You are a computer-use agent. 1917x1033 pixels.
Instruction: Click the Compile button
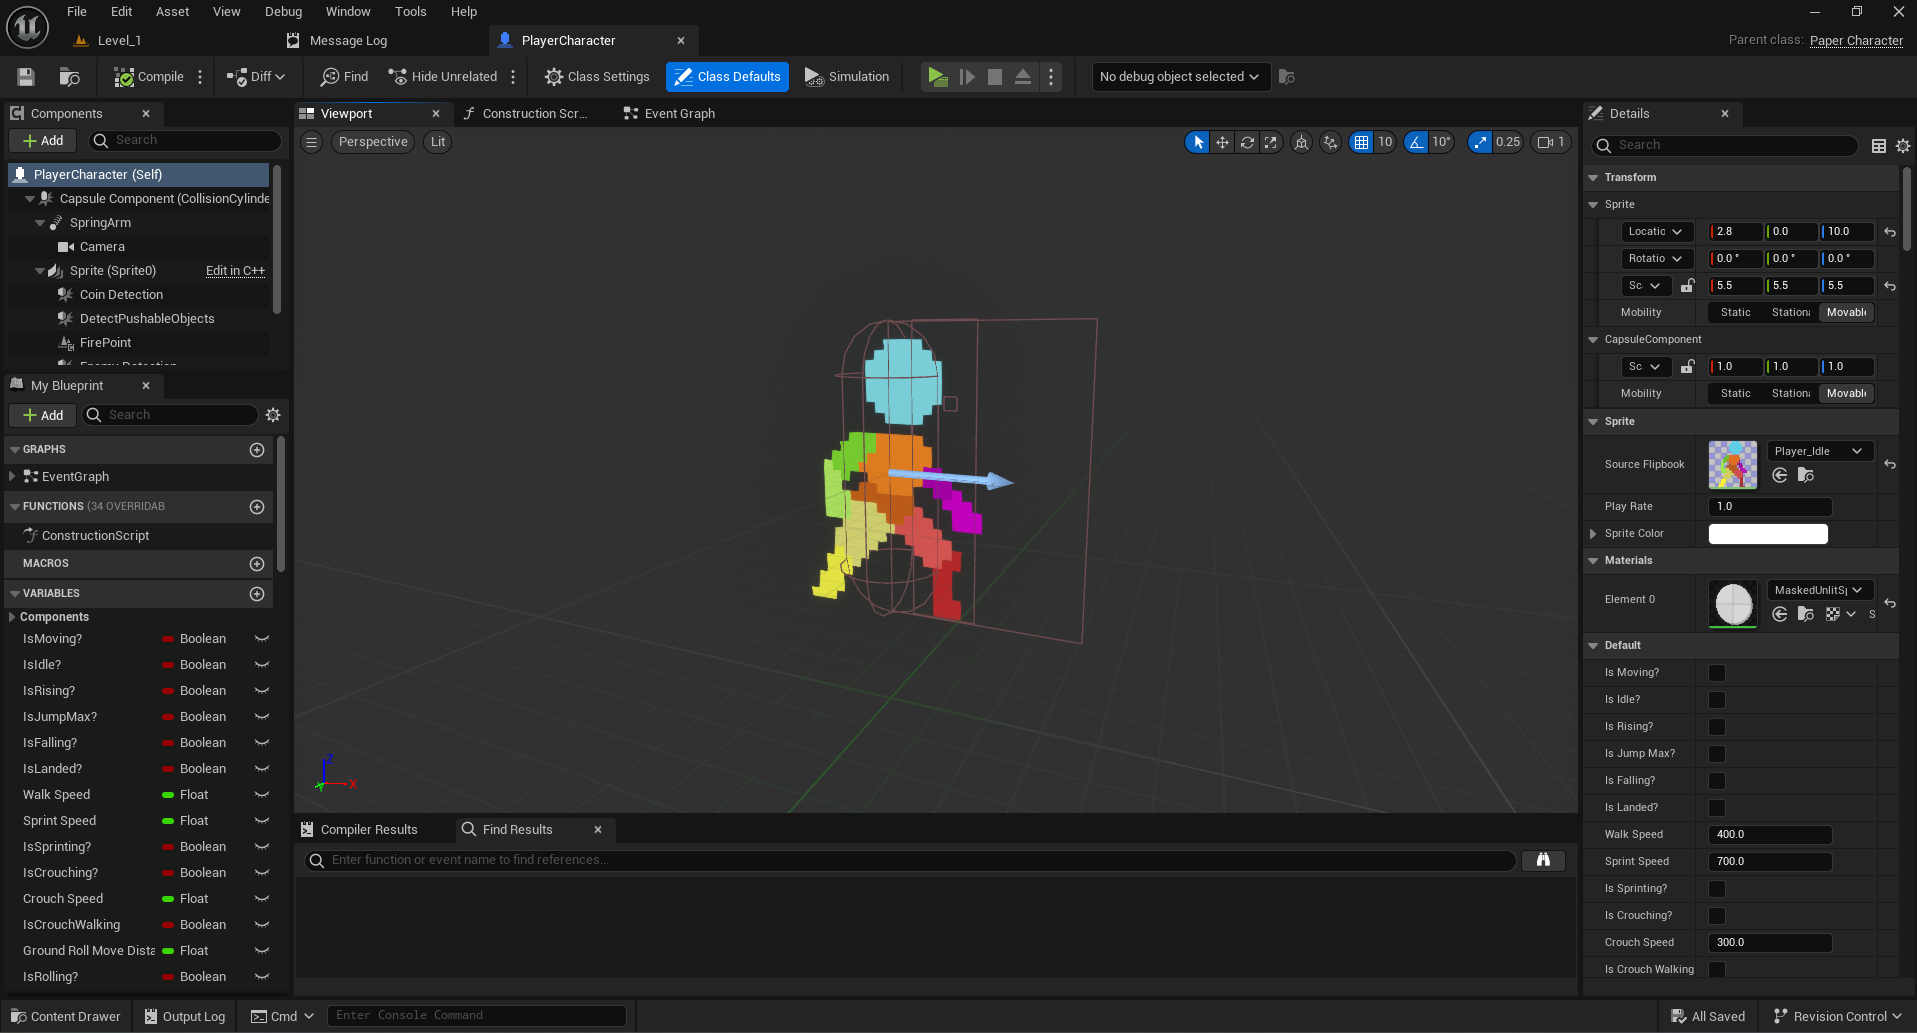(149, 77)
